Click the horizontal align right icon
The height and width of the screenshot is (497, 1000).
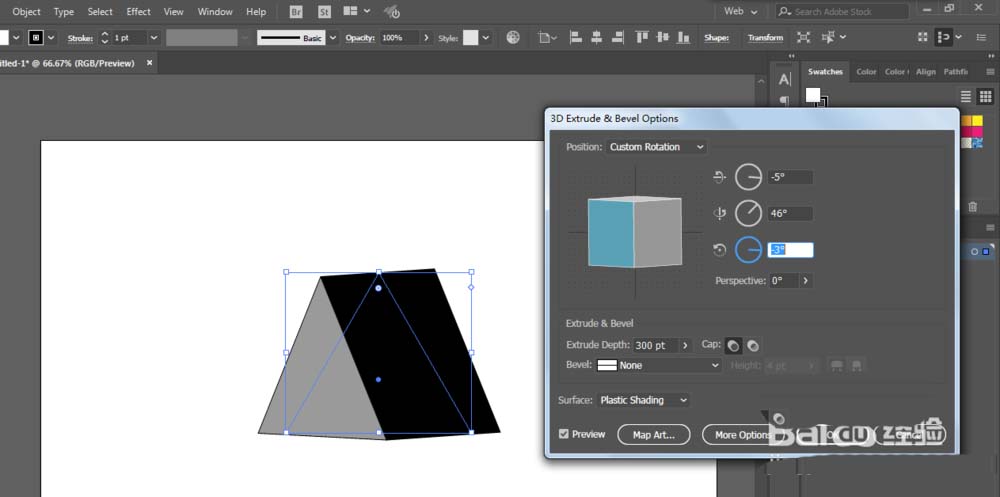point(617,38)
